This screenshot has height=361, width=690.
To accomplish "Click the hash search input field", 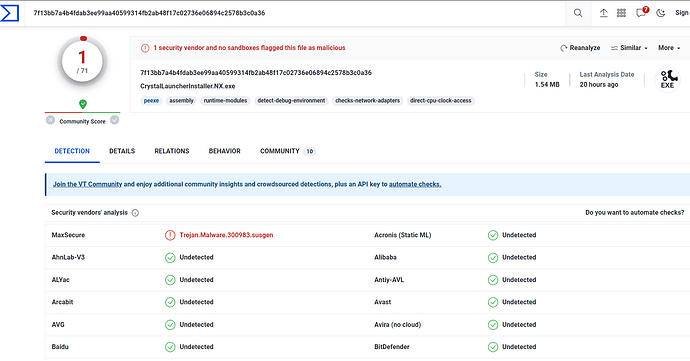I will 295,13.
